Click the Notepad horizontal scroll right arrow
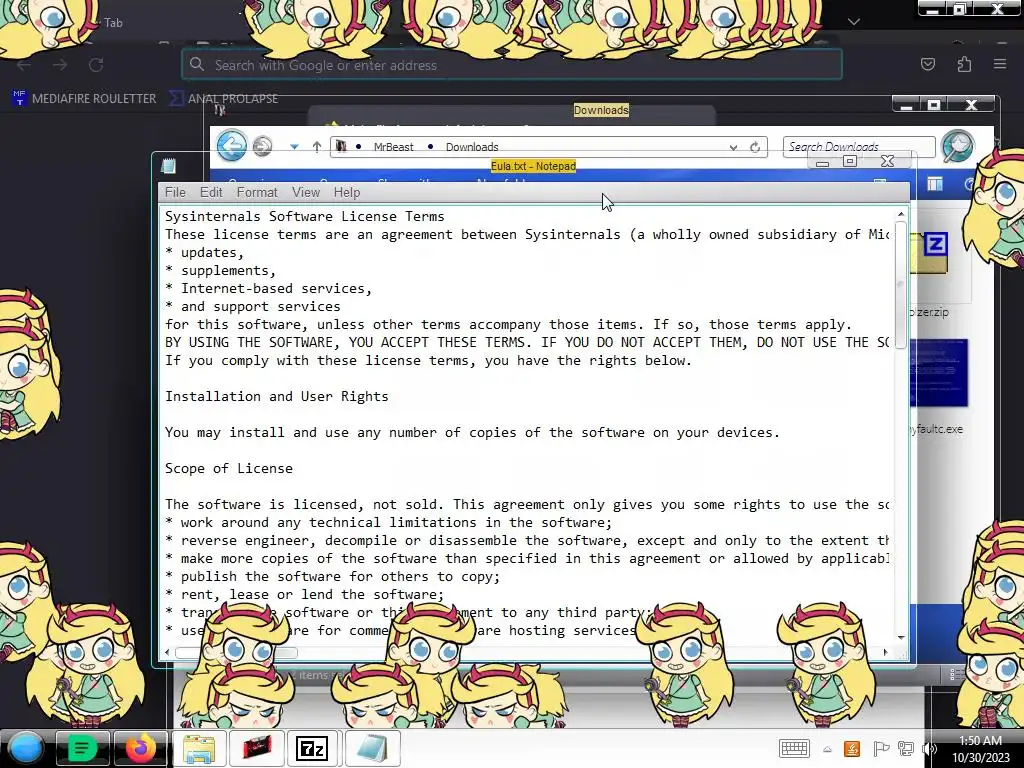 [886, 652]
